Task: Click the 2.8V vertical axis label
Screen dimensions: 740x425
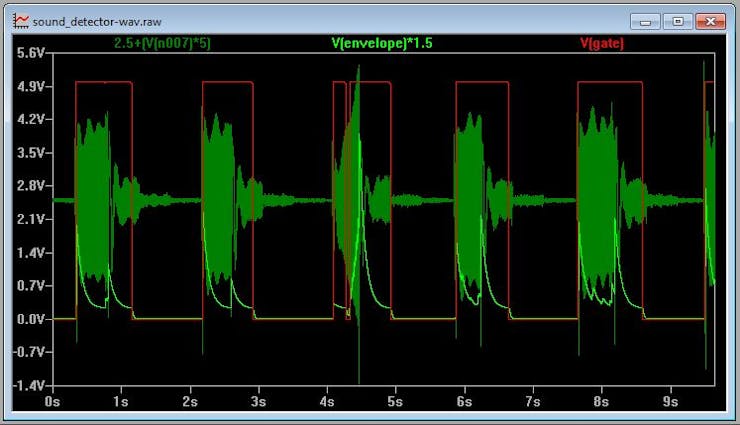Action: coord(30,185)
